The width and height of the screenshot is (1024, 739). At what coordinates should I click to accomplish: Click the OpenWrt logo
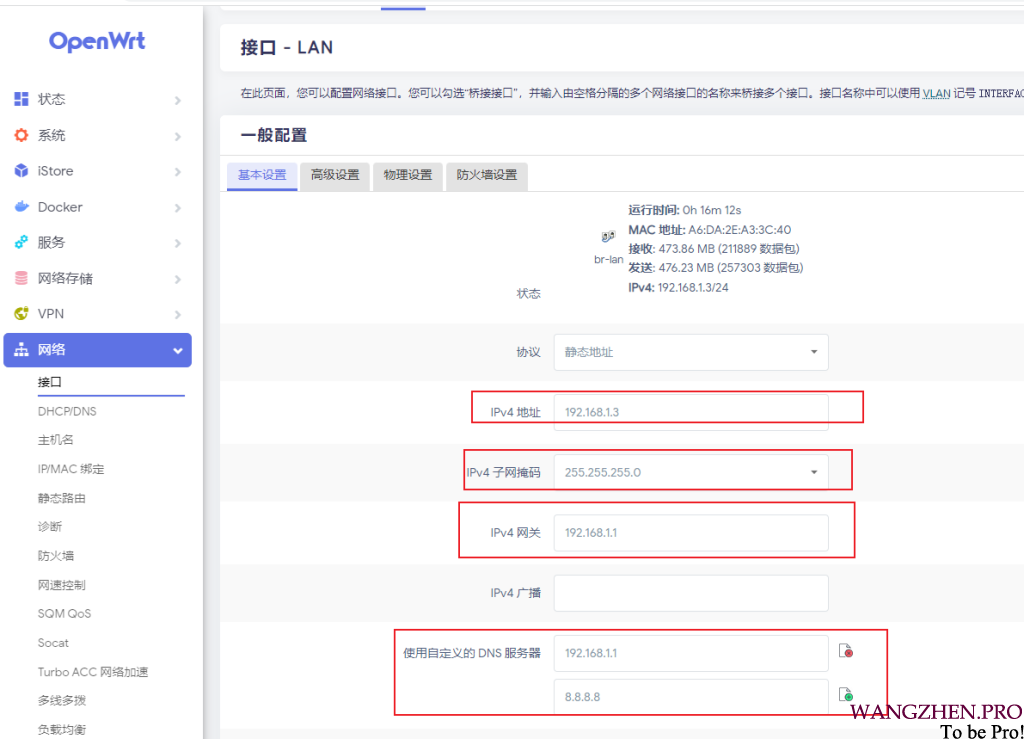[97, 41]
